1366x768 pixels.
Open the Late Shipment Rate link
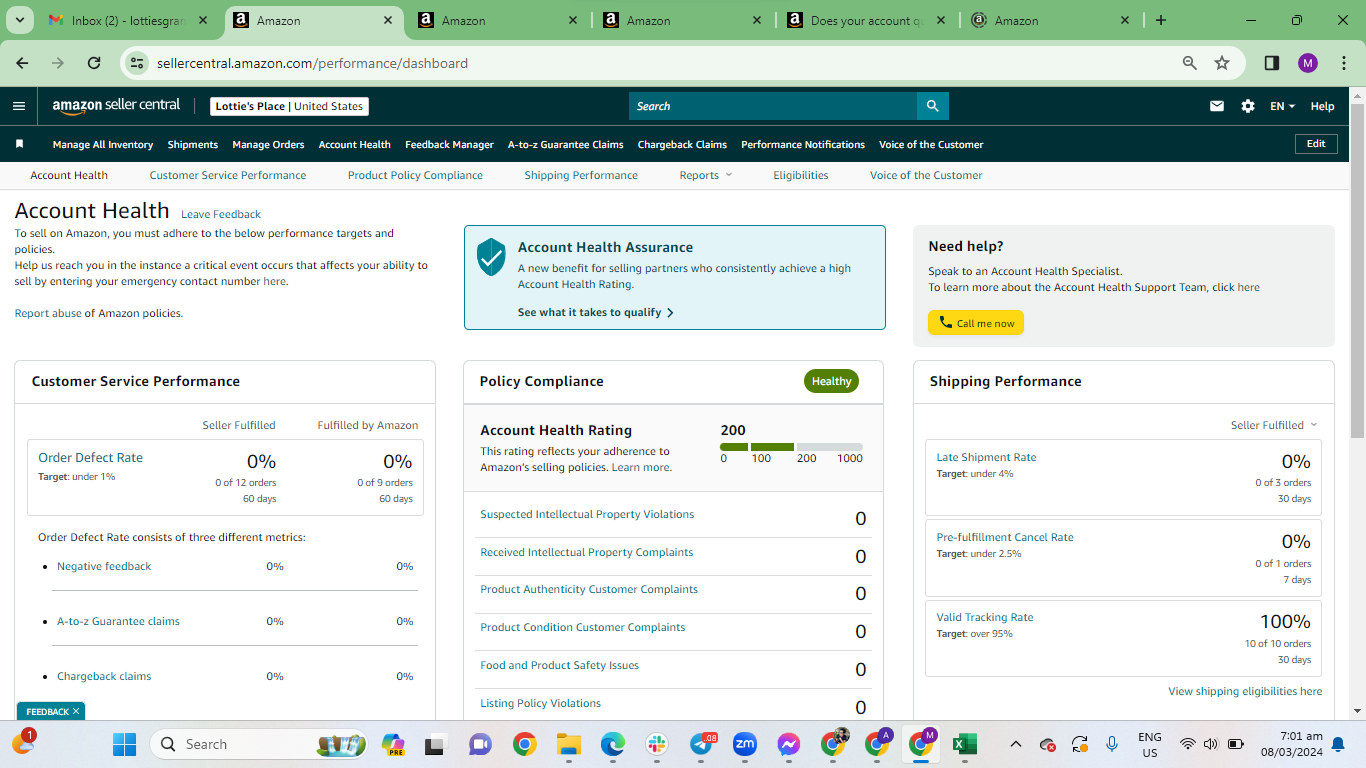click(986, 457)
